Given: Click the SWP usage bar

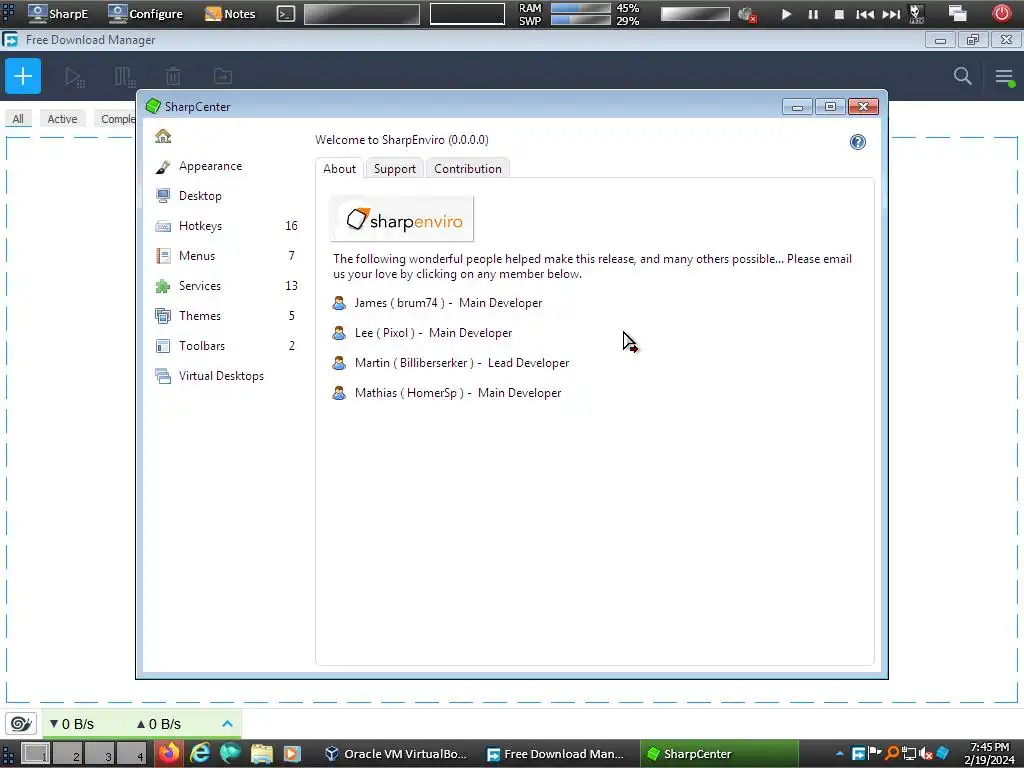Looking at the screenshot, I should [x=581, y=20].
